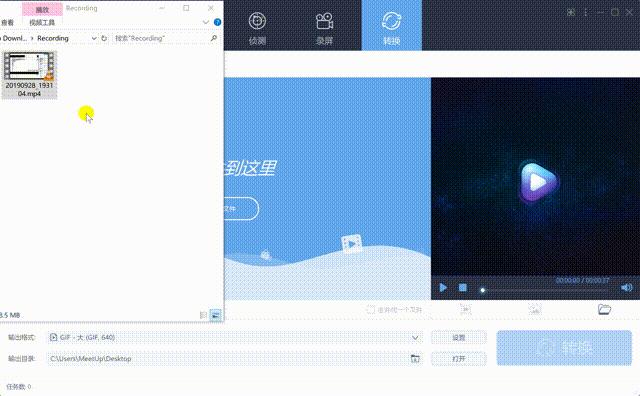Select the 20190928_193104.mp4 file thumbnail
The width and height of the screenshot is (640, 396).
[29, 75]
